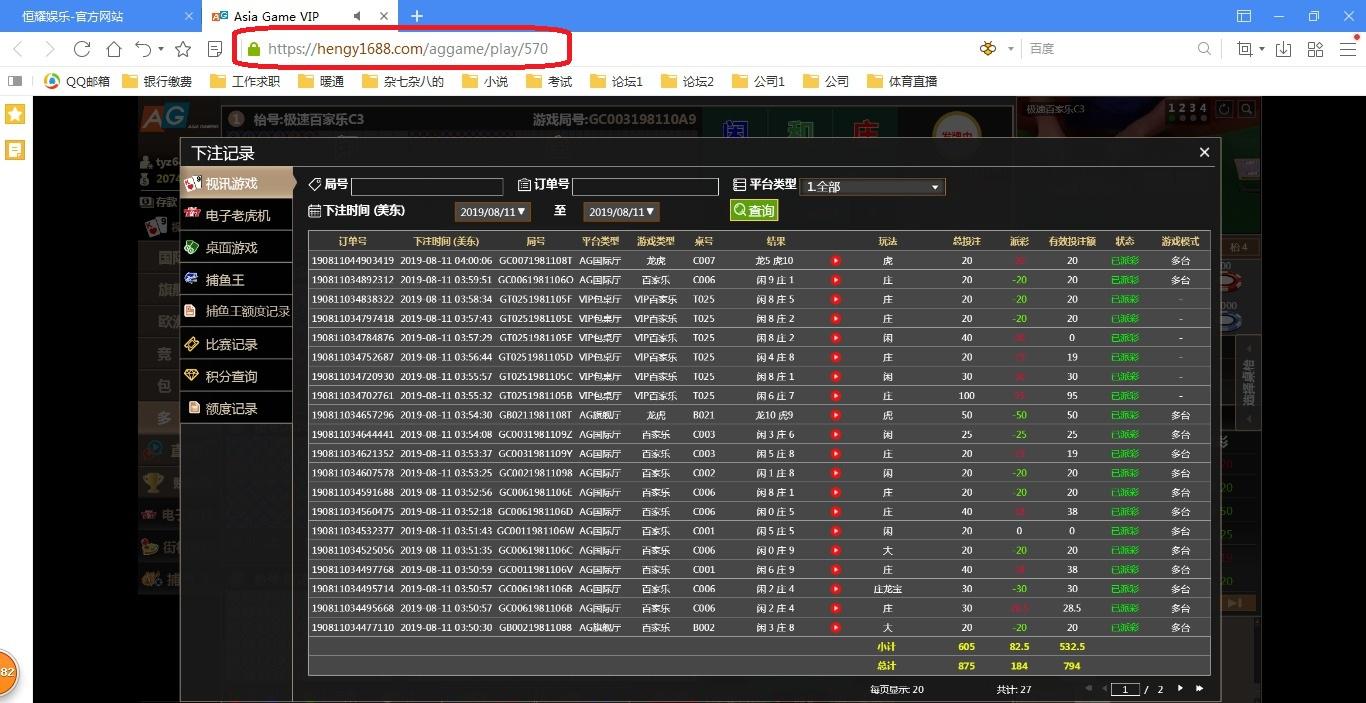Play video for order 190811034752687
This screenshot has height=703, width=1366.
[836, 357]
